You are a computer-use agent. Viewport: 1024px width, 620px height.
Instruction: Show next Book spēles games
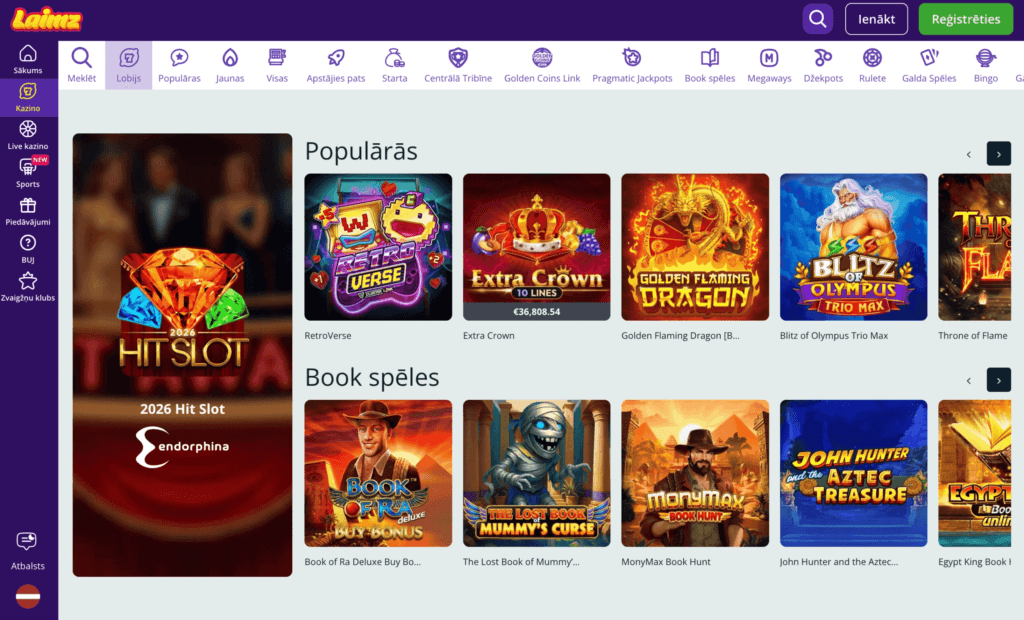tap(999, 380)
